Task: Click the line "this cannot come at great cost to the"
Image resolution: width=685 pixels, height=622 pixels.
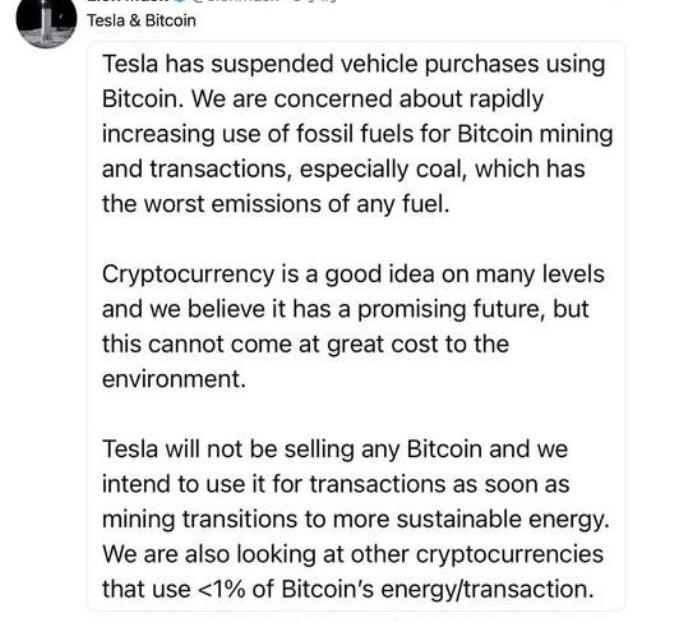Action: [x=305, y=344]
